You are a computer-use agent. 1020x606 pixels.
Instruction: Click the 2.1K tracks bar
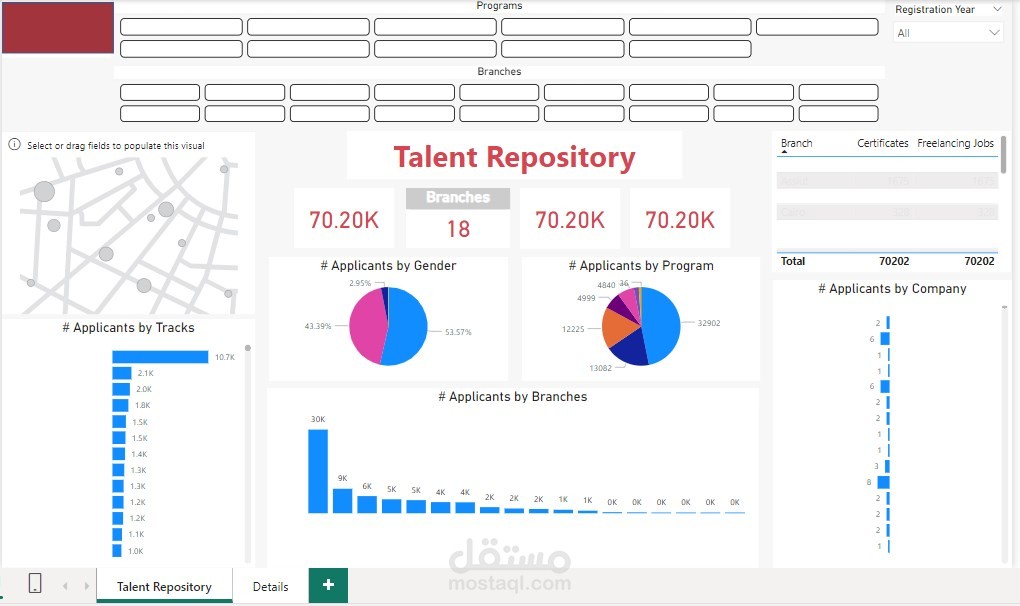point(122,373)
